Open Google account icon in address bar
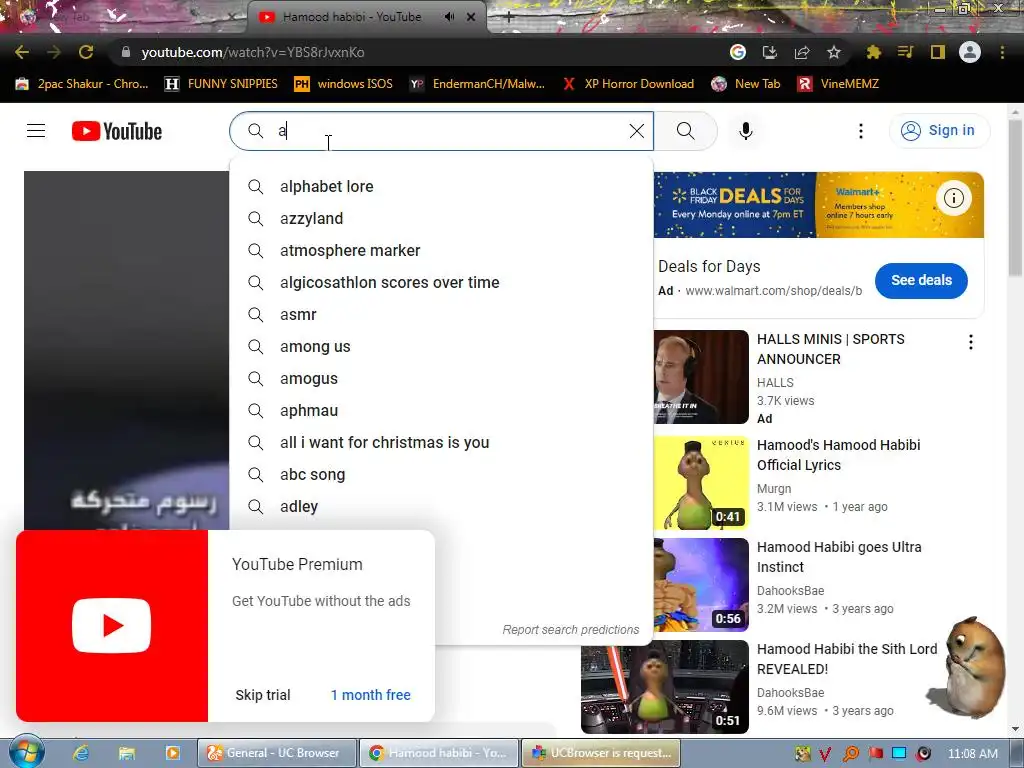The image size is (1024, 768). pyautogui.click(x=738, y=52)
